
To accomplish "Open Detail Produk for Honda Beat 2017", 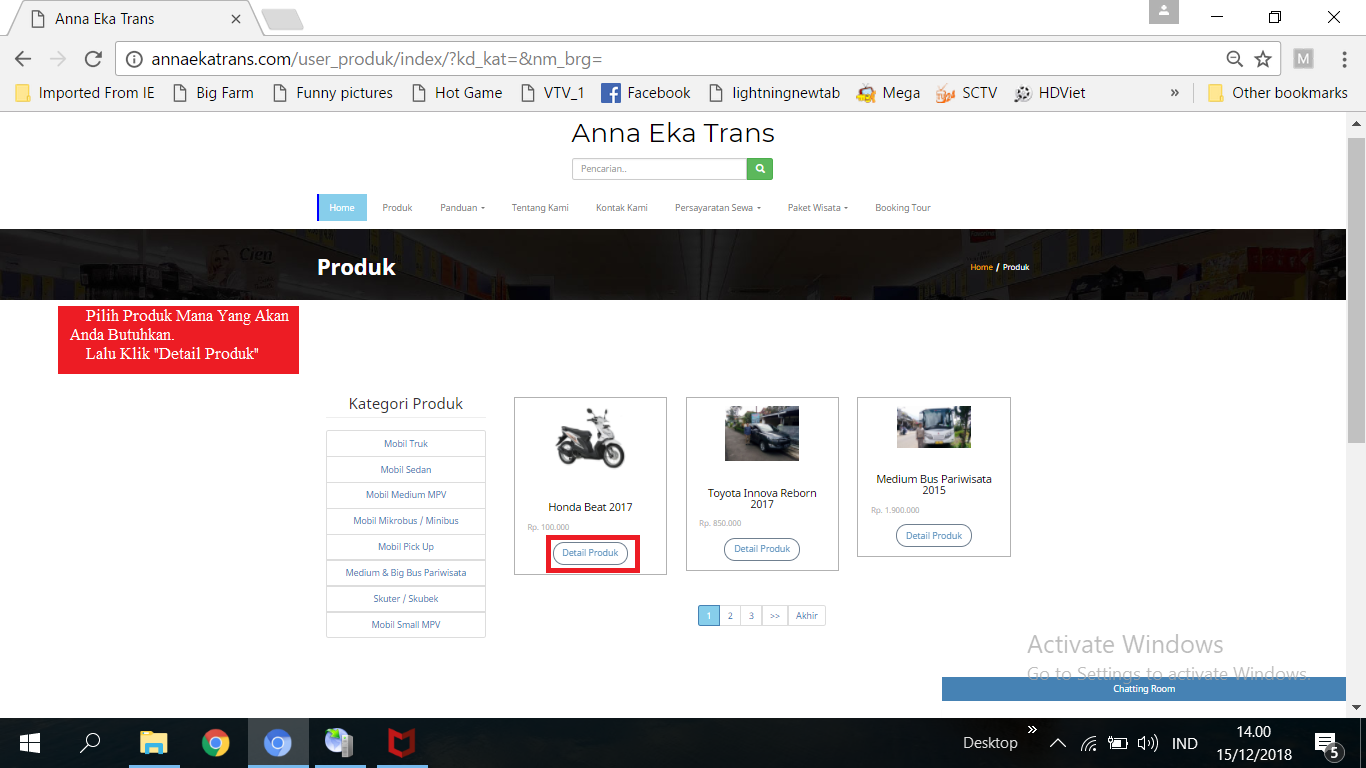I will click(x=590, y=553).
